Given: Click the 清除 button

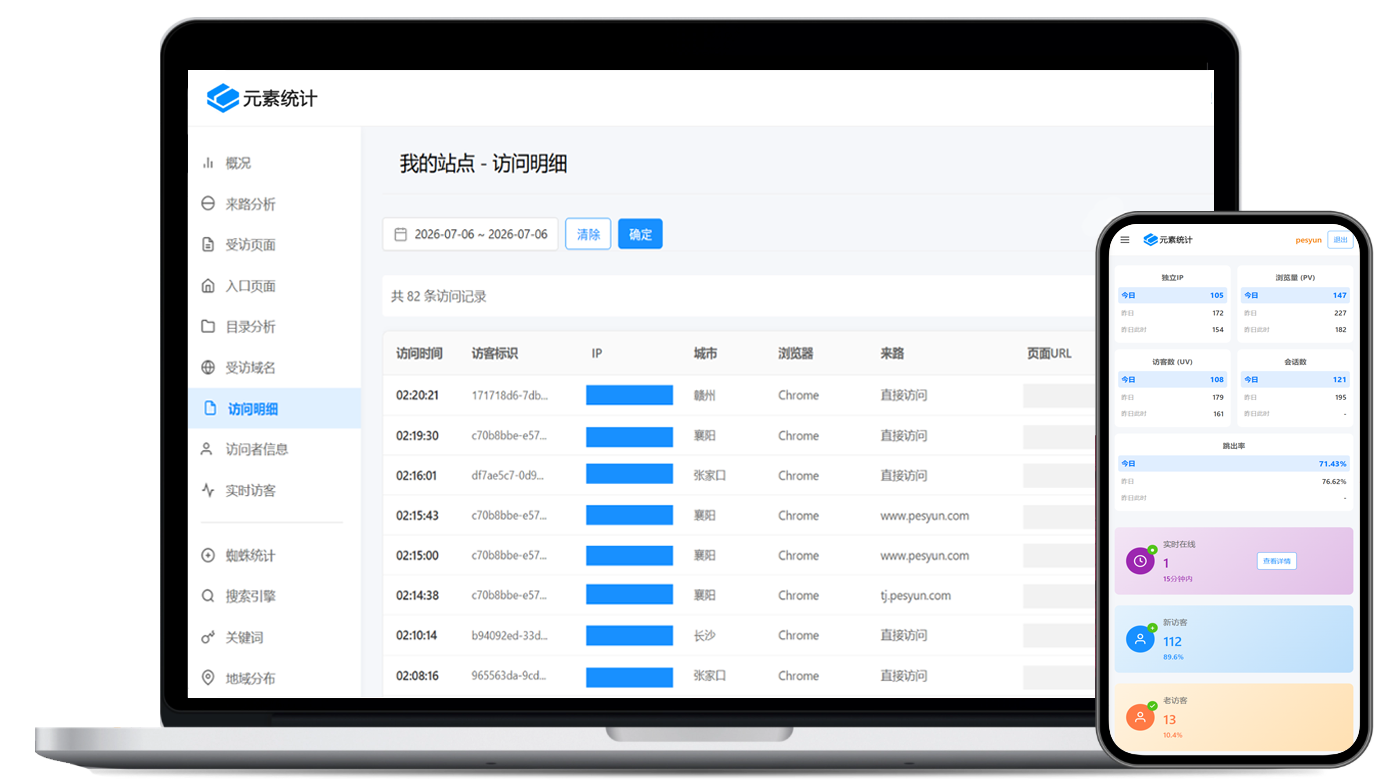Looking at the screenshot, I should (588, 234).
